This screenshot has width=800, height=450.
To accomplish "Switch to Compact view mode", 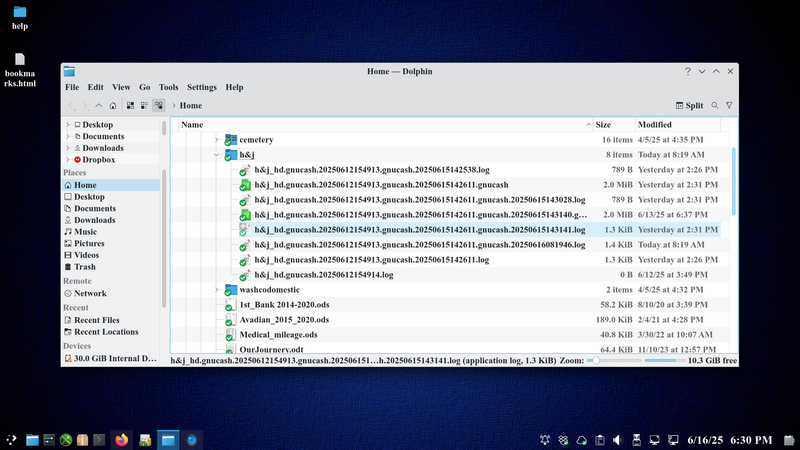I will [144, 105].
